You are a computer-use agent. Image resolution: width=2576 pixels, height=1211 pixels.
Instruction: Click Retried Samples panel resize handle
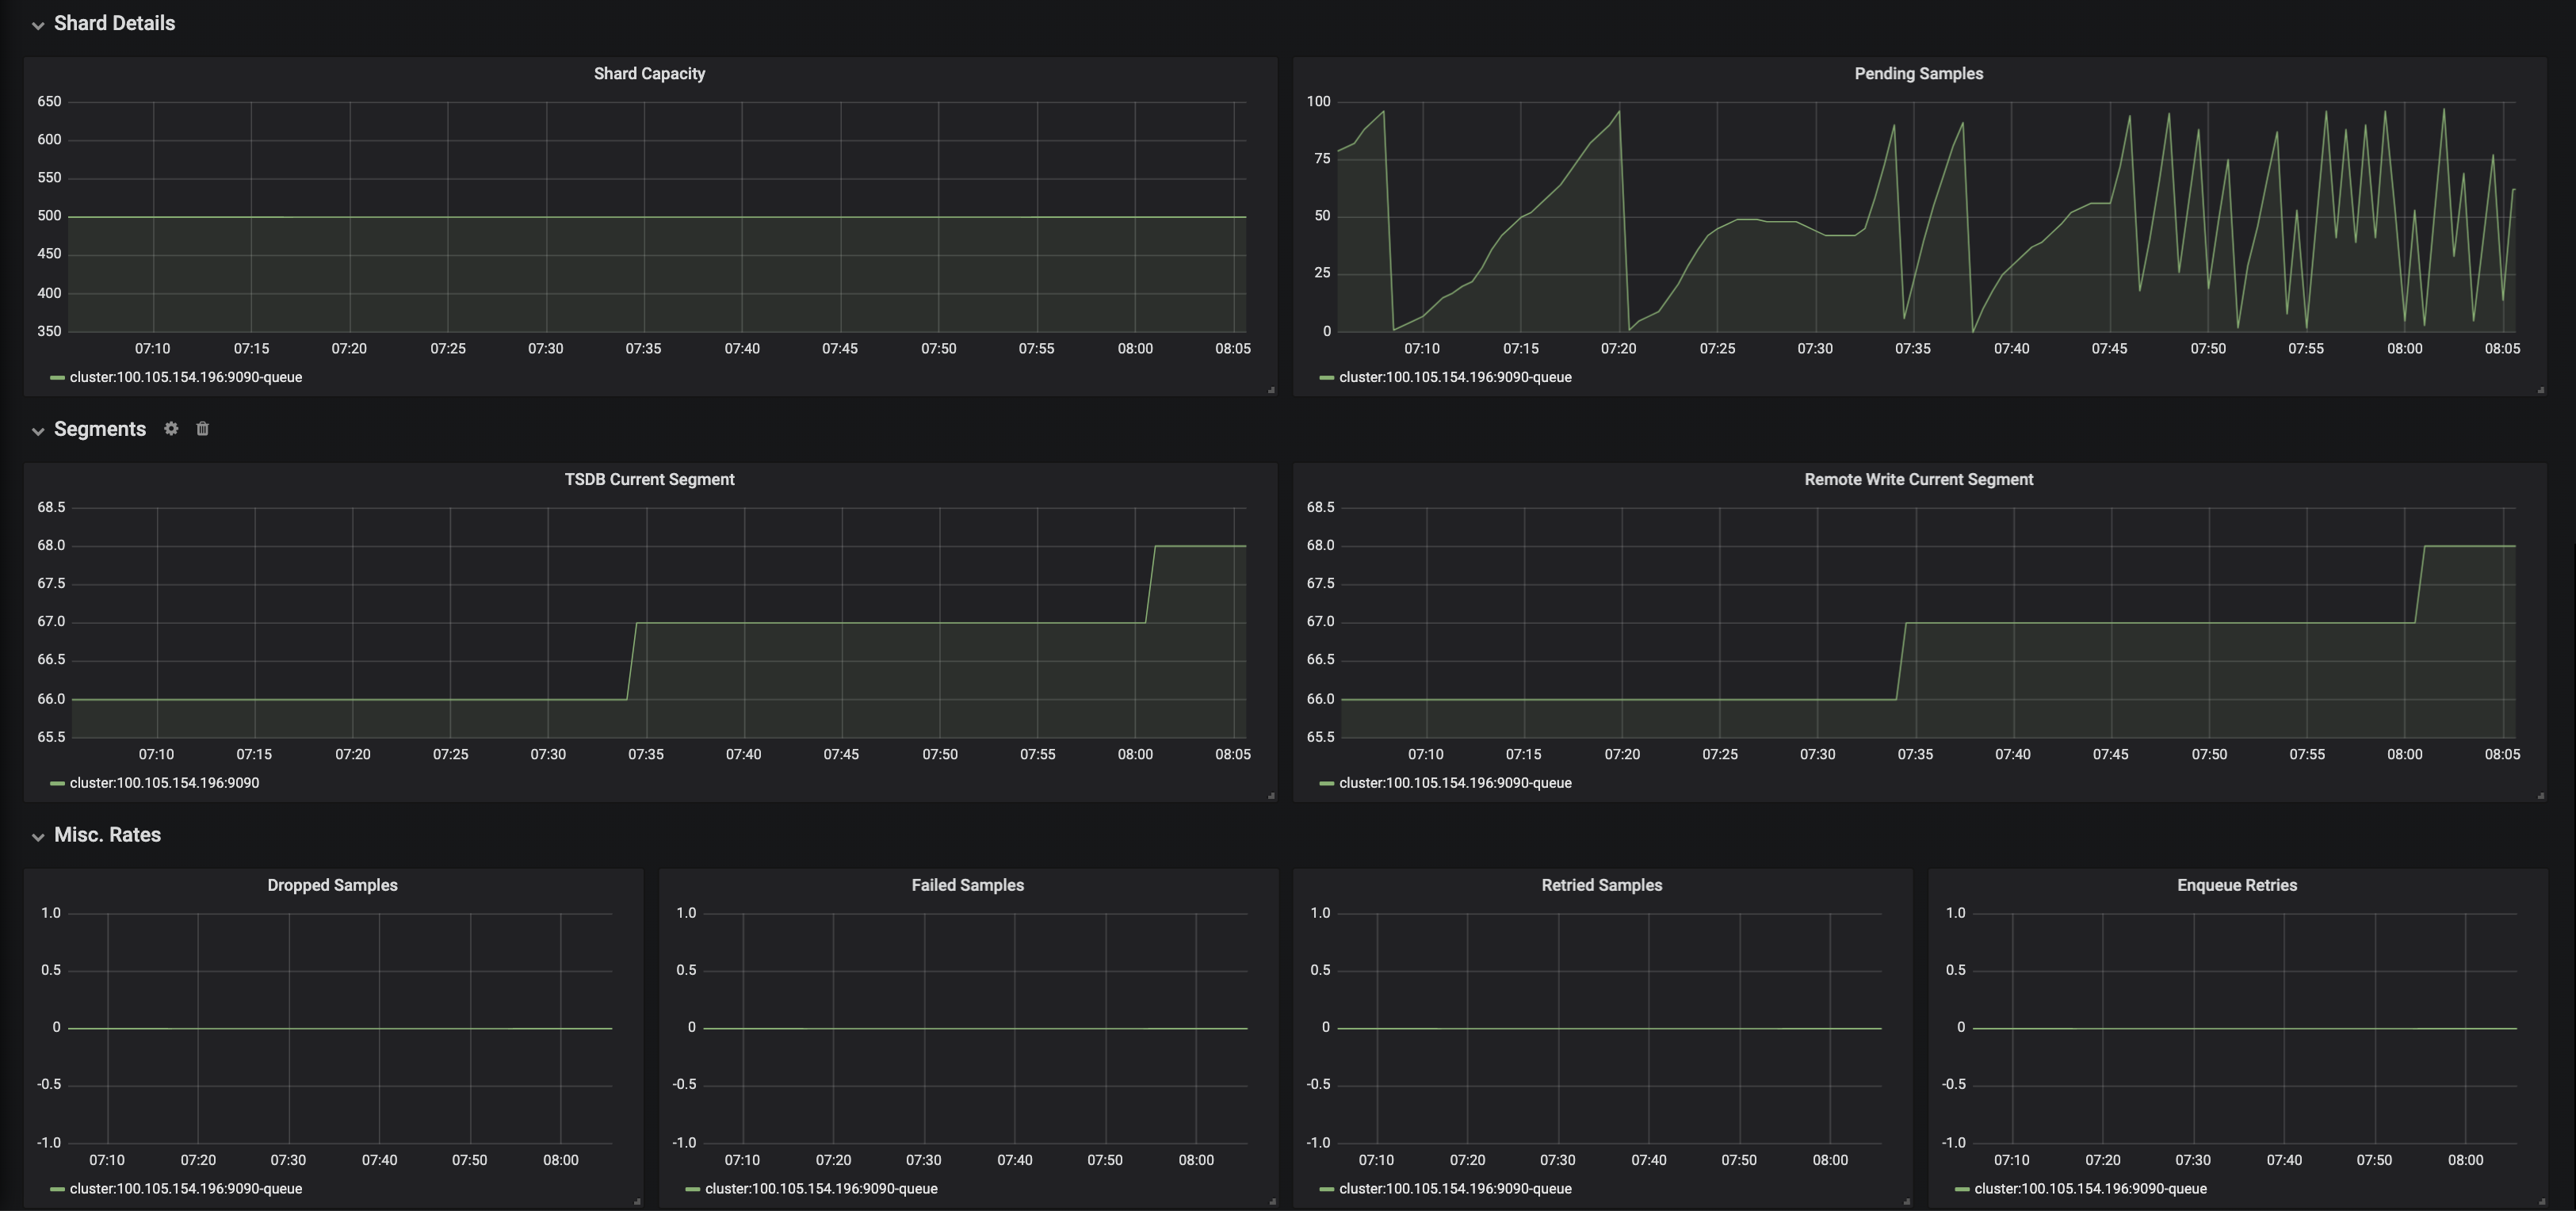pos(1907,1202)
